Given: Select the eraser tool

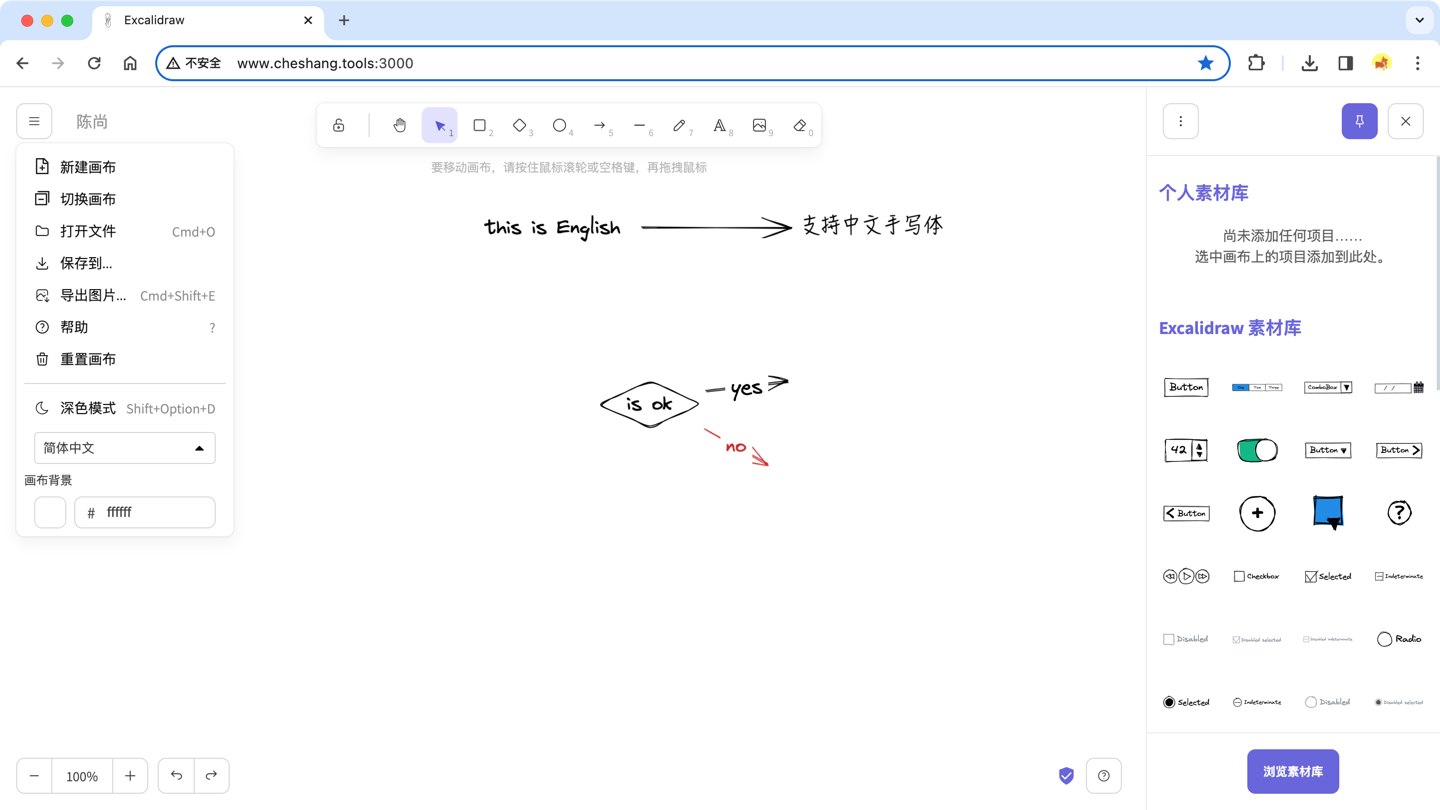Looking at the screenshot, I should pyautogui.click(x=800, y=125).
